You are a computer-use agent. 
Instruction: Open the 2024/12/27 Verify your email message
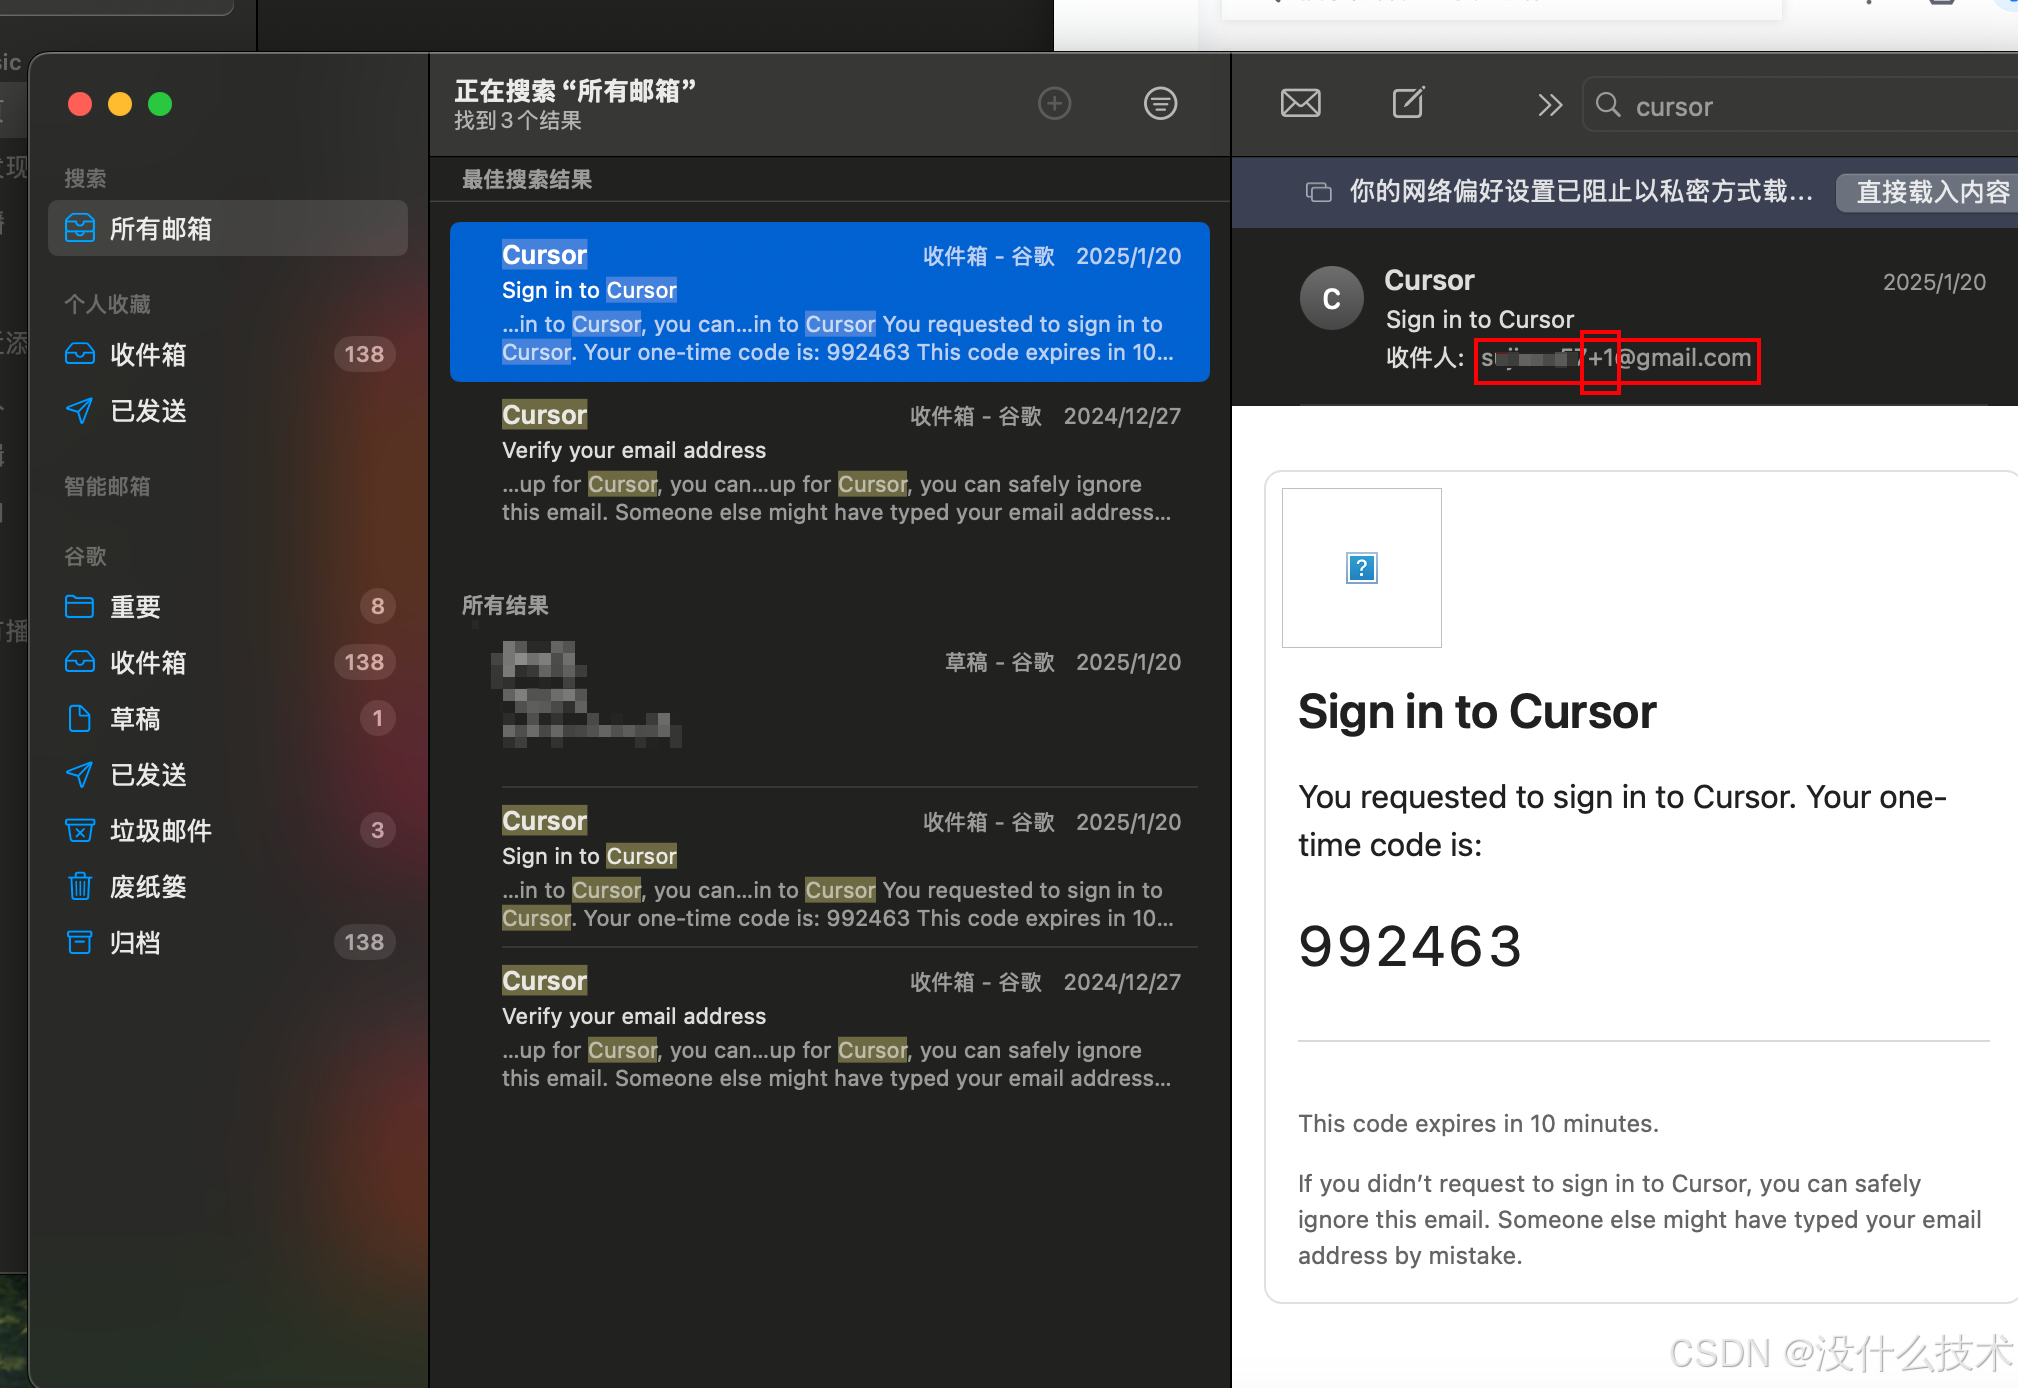click(x=830, y=462)
